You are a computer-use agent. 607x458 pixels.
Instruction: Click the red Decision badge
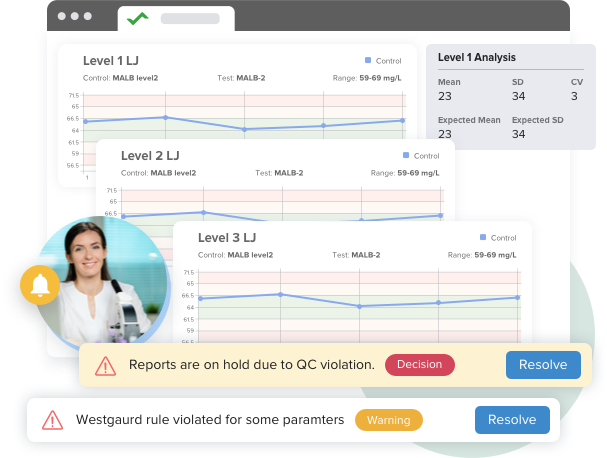420,365
